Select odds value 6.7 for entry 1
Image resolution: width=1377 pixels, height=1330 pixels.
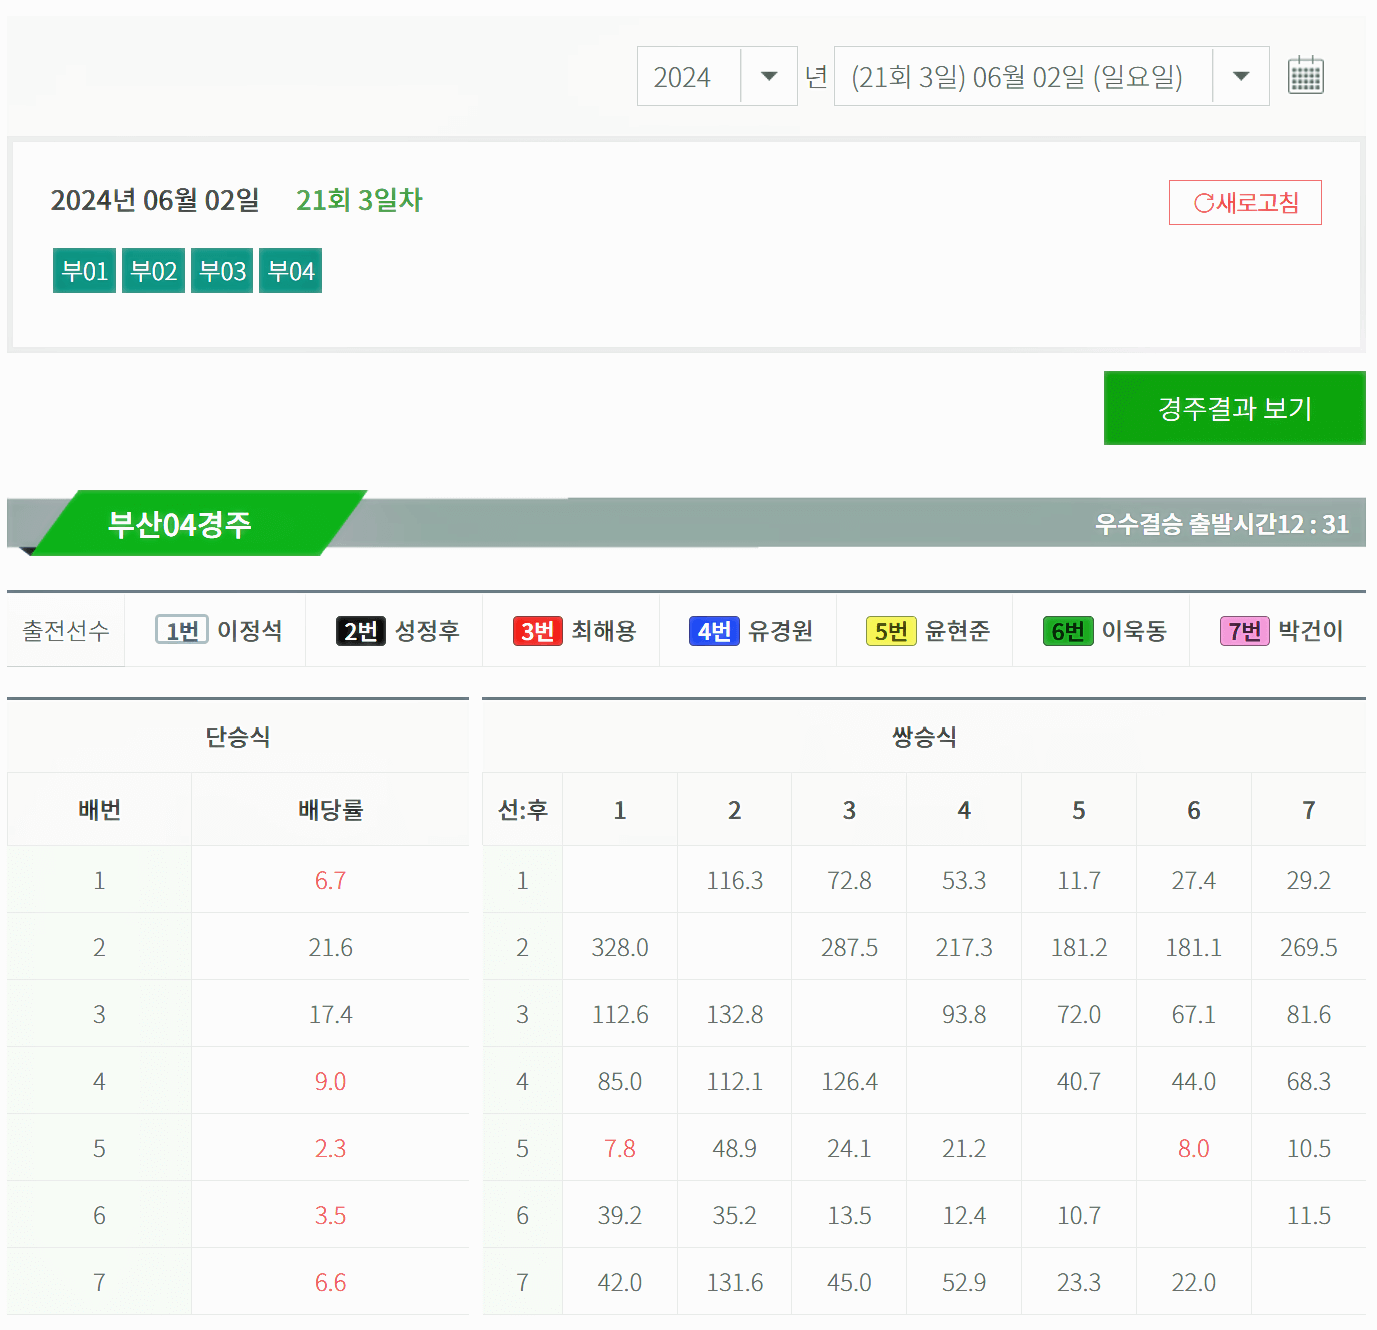click(330, 880)
